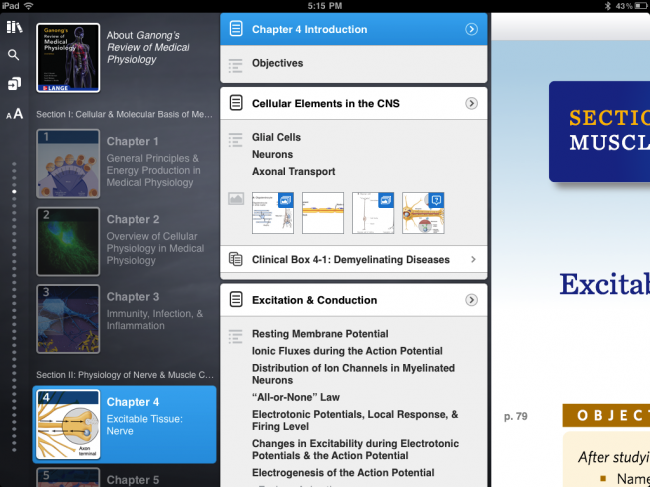The height and width of the screenshot is (487, 650).
Task: Open the neuron figure thumbnail with question badge
Action: 423,213
